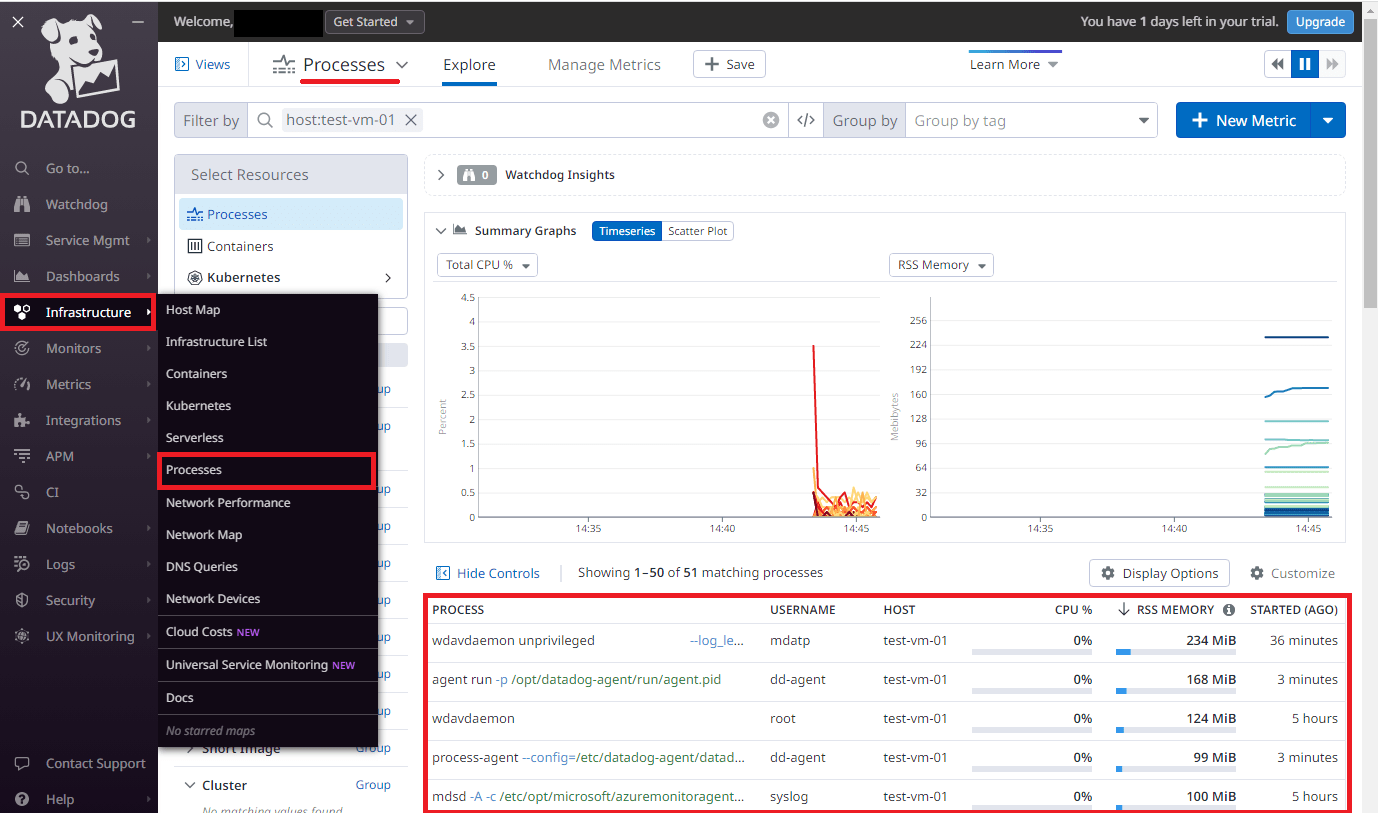Screen dimensions: 1378x813
Task: Choose Kubernetes in the Infrastructure submenu
Action: [x=198, y=406]
